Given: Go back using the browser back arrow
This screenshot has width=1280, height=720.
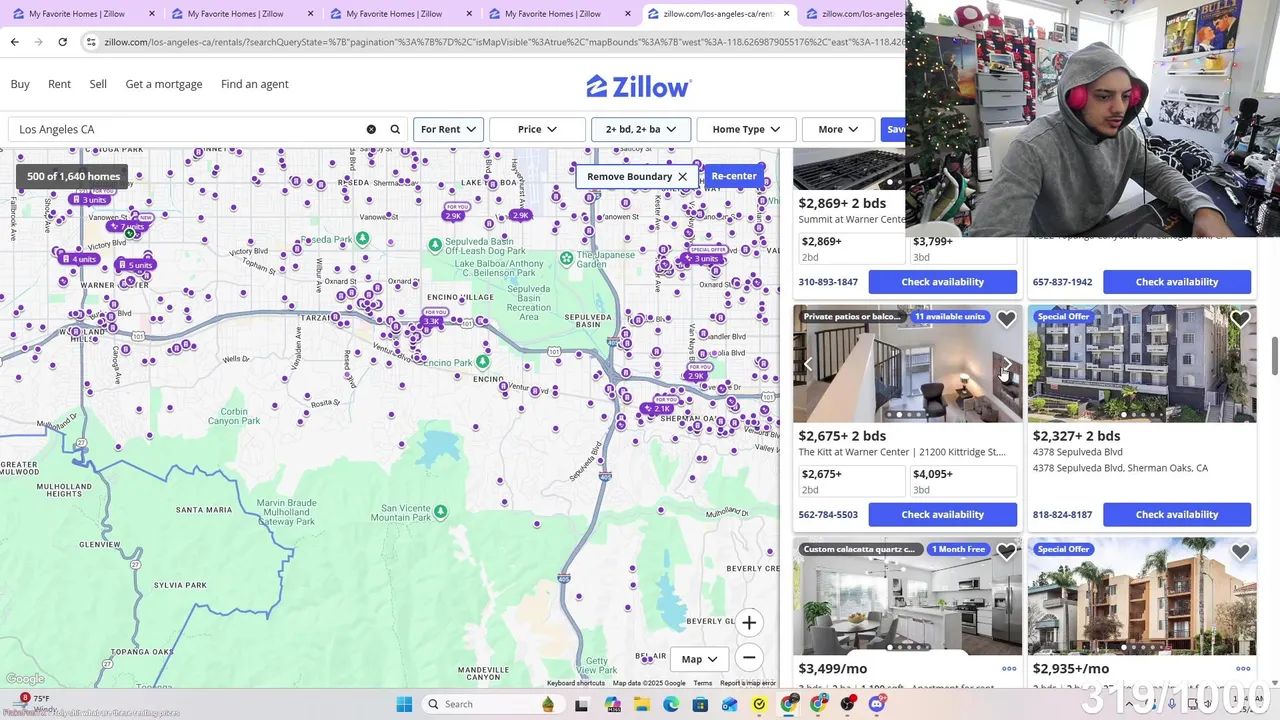Looking at the screenshot, I should 14,42.
